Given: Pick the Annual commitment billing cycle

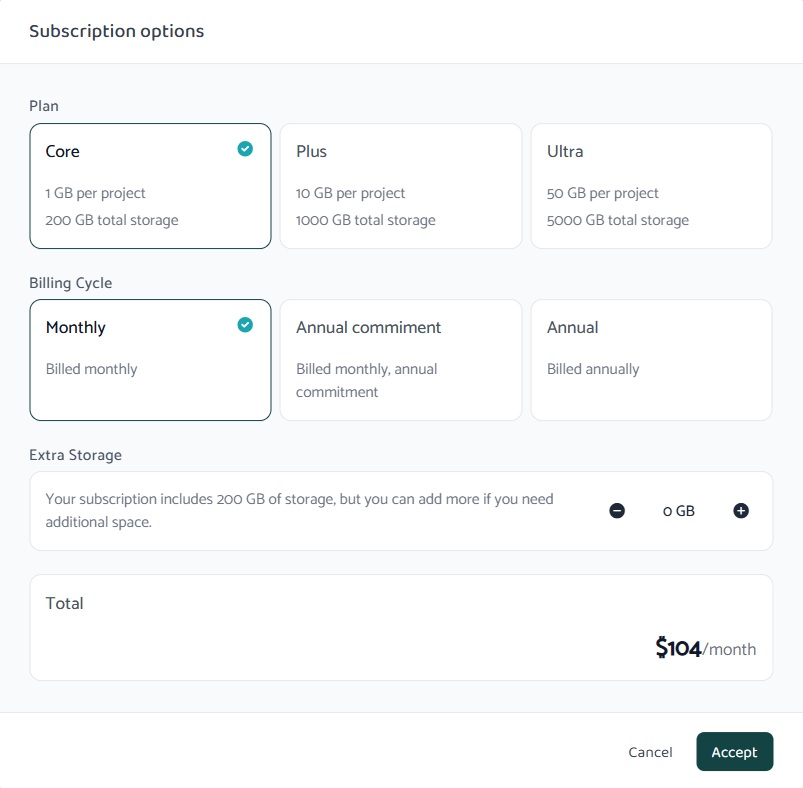Looking at the screenshot, I should pos(400,360).
